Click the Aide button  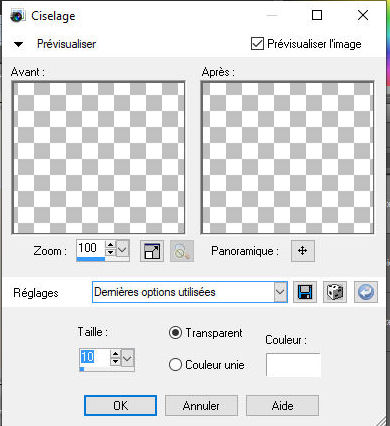(x=282, y=406)
